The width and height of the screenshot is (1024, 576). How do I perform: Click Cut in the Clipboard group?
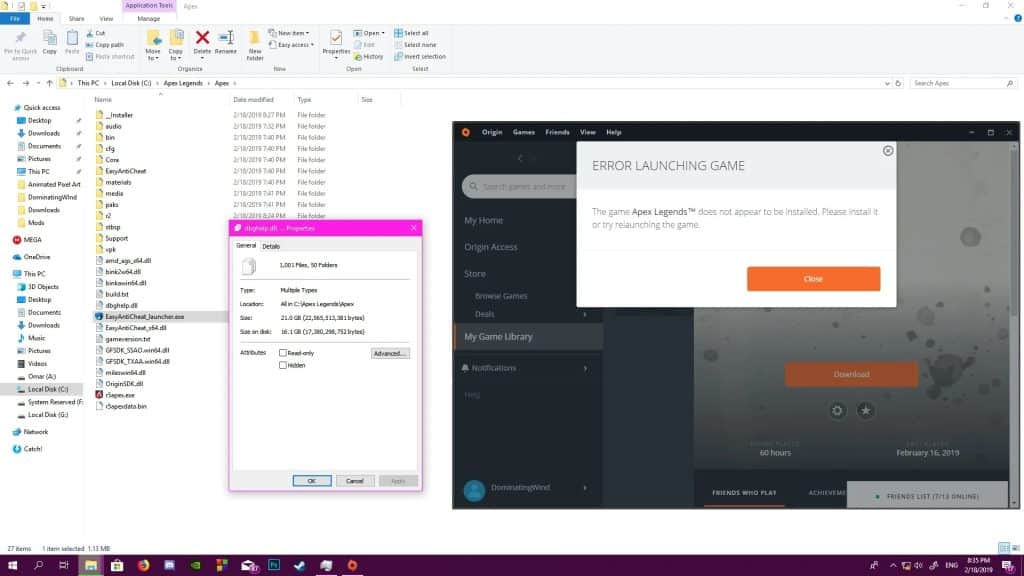(x=96, y=33)
